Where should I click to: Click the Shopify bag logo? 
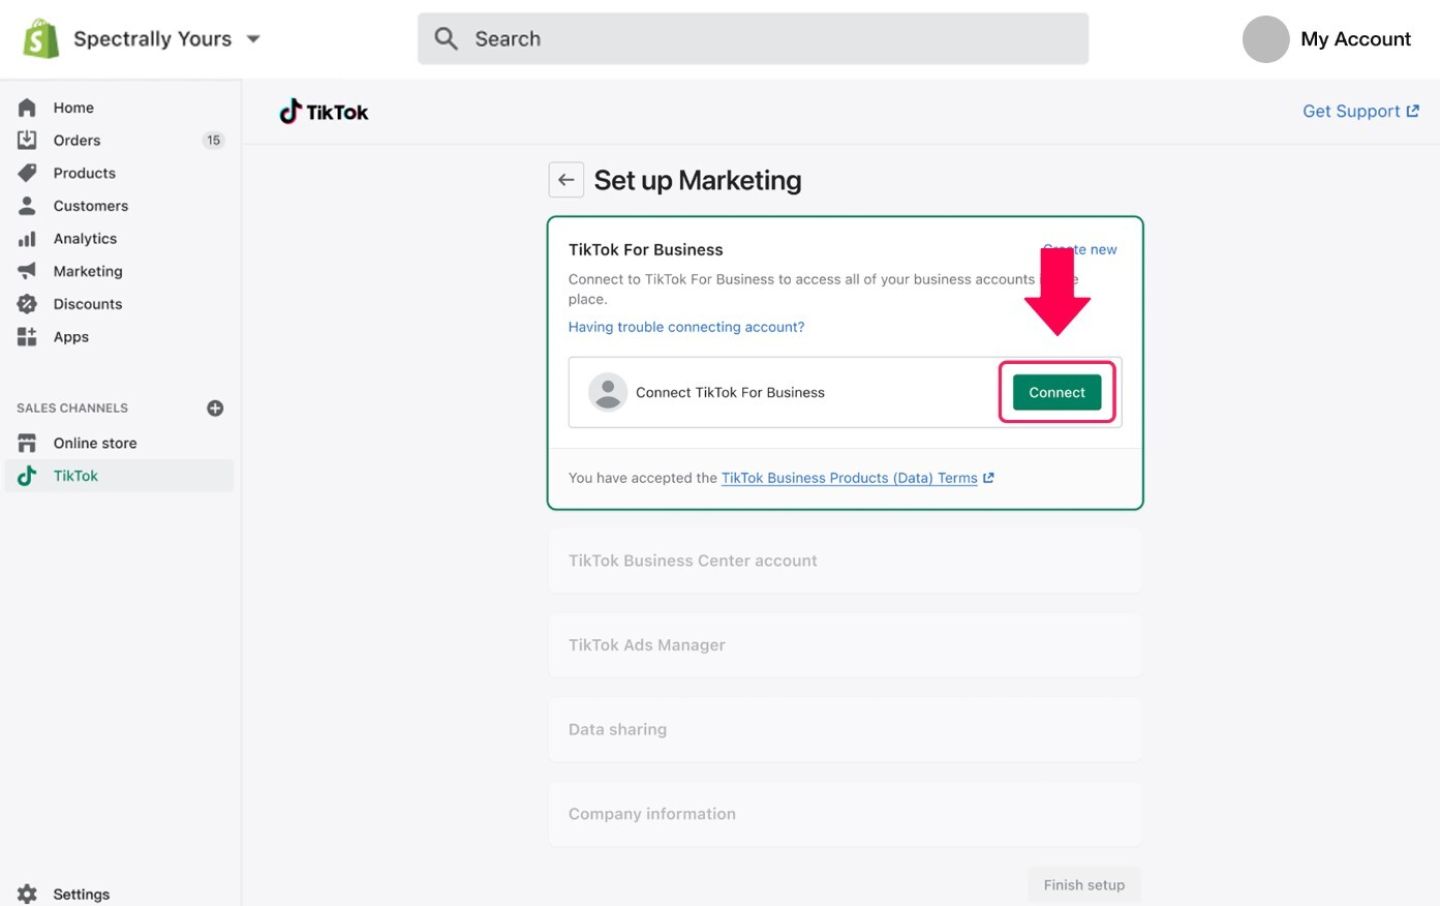(x=41, y=39)
